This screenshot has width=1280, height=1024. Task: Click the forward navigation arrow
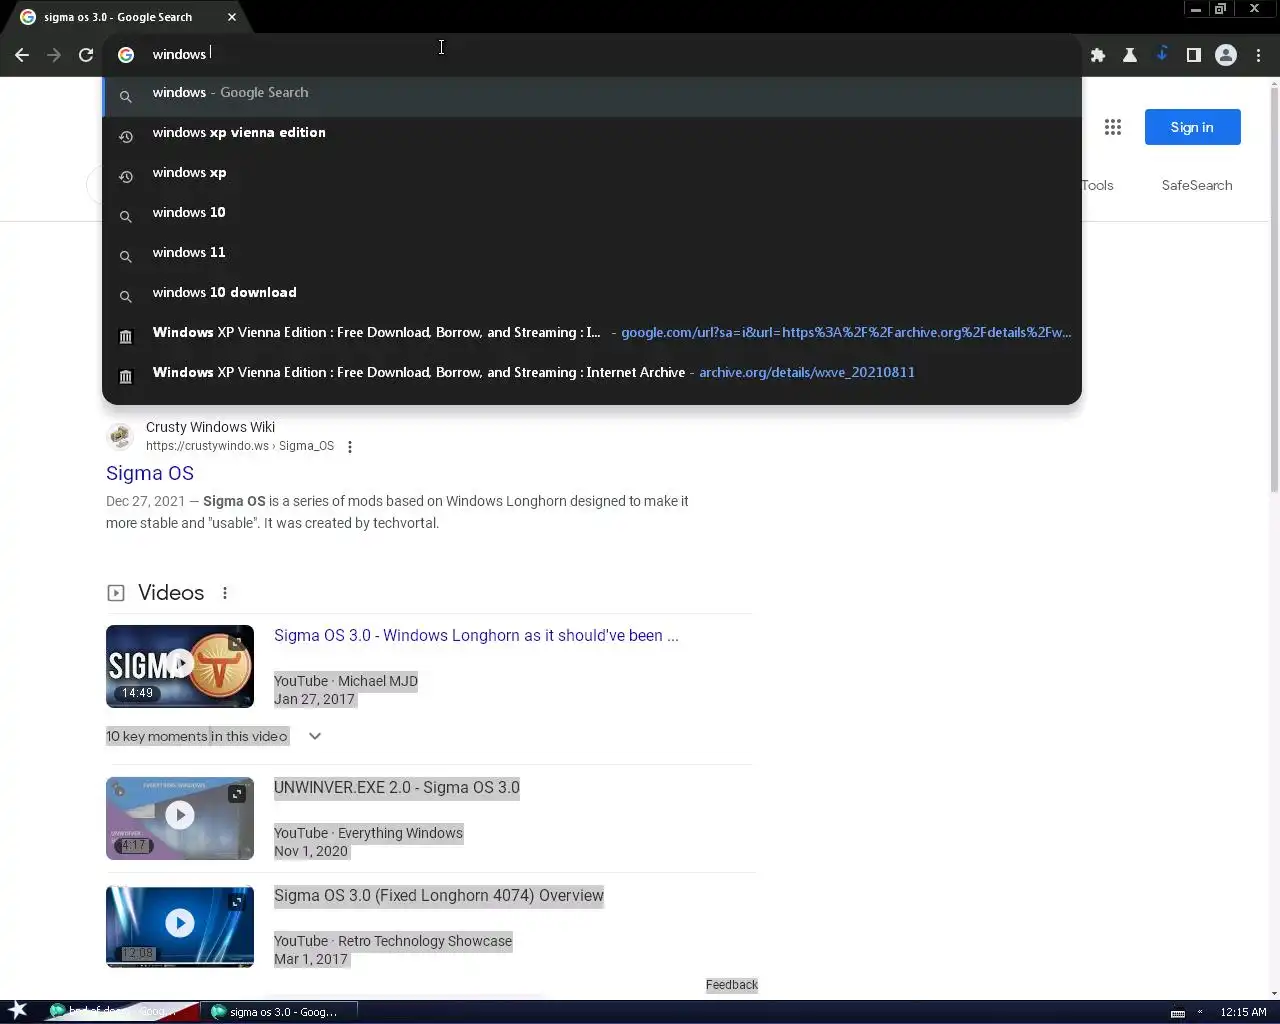[54, 55]
